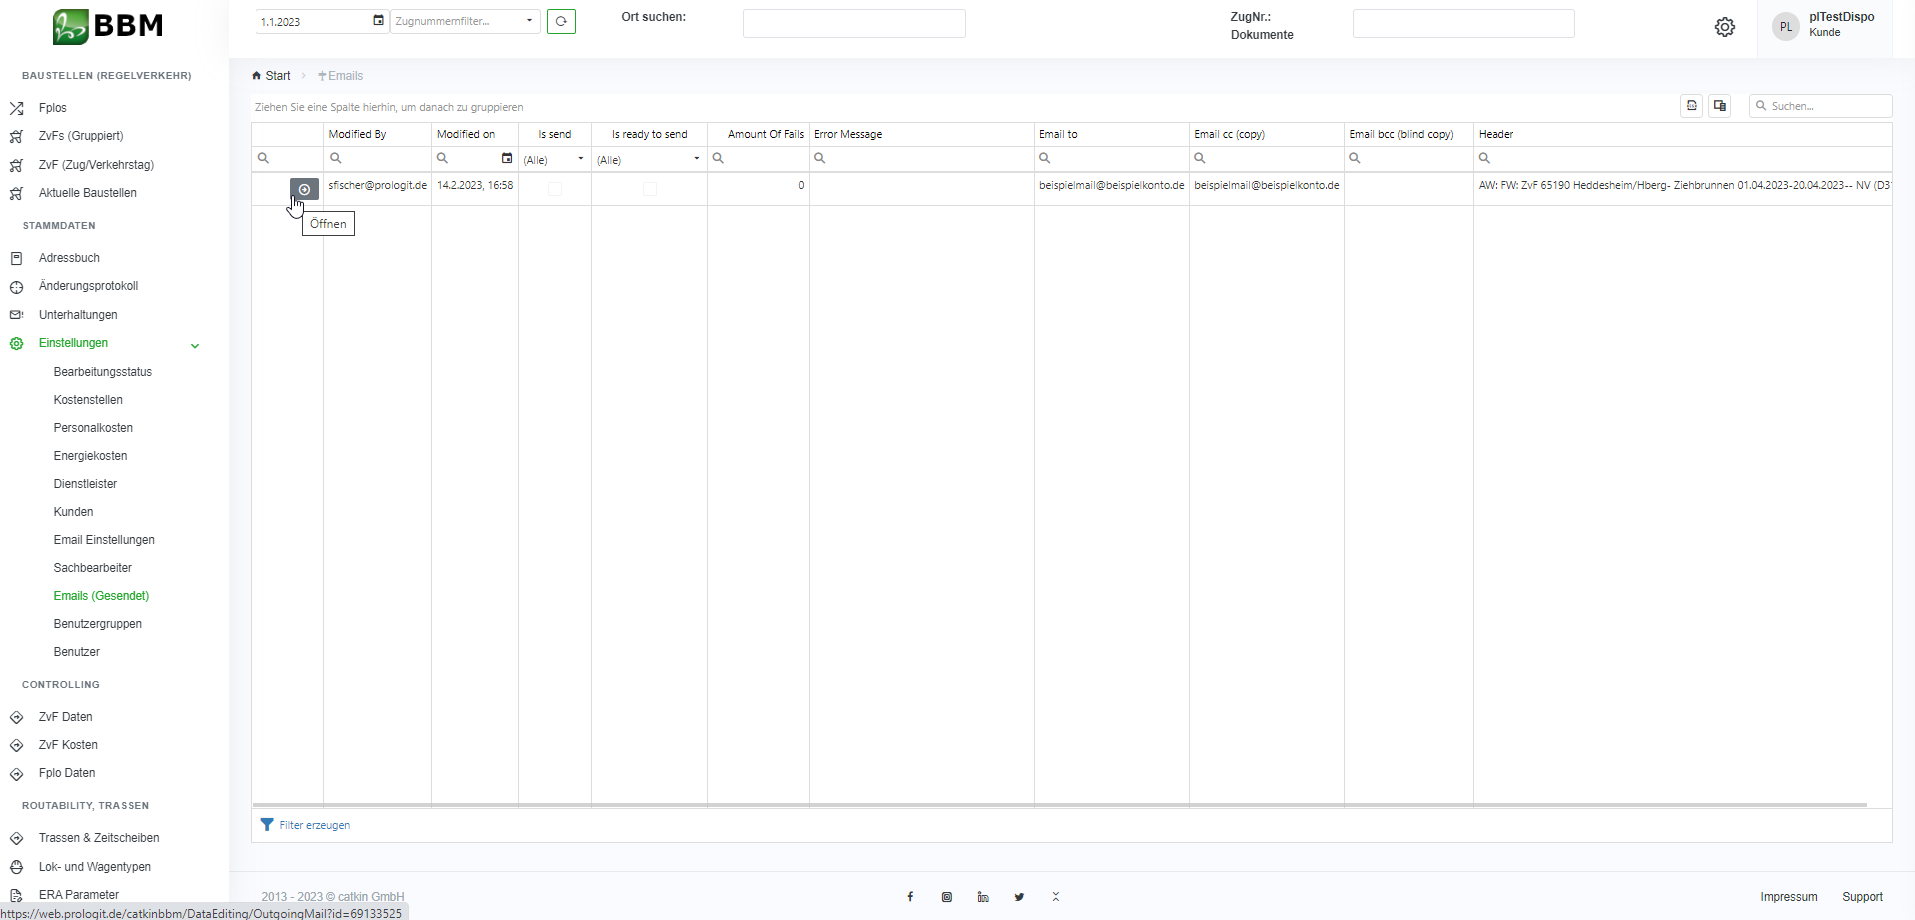Open the LinkedIn icon in footer
The image size is (1915, 920).
pyautogui.click(x=983, y=897)
